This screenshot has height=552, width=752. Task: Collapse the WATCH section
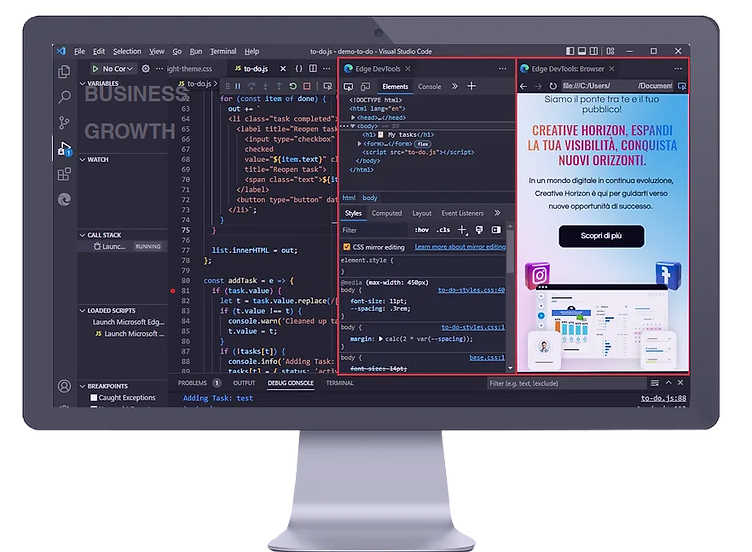pos(82,159)
